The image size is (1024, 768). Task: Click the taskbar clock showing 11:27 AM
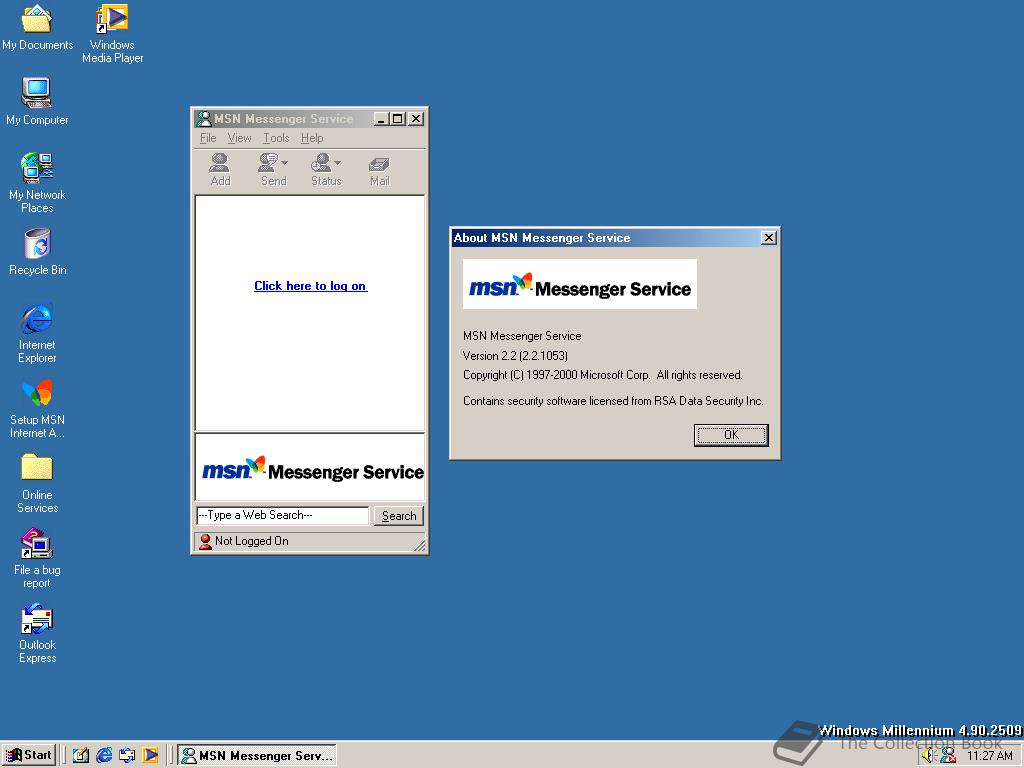pyautogui.click(x=989, y=756)
